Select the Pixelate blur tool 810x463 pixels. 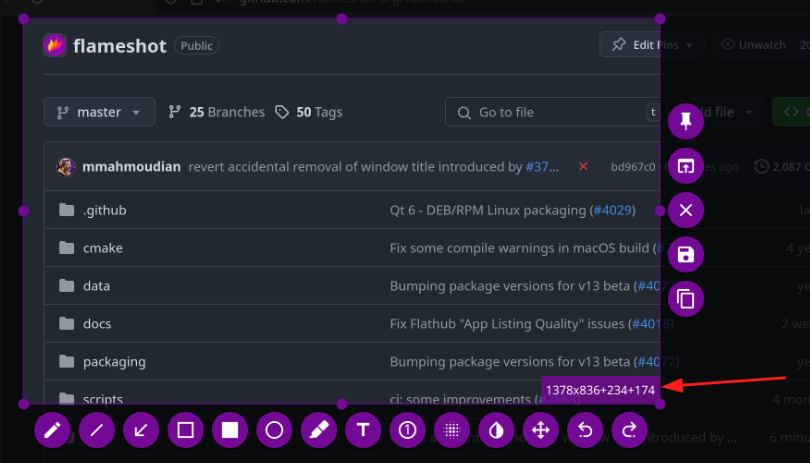point(452,430)
